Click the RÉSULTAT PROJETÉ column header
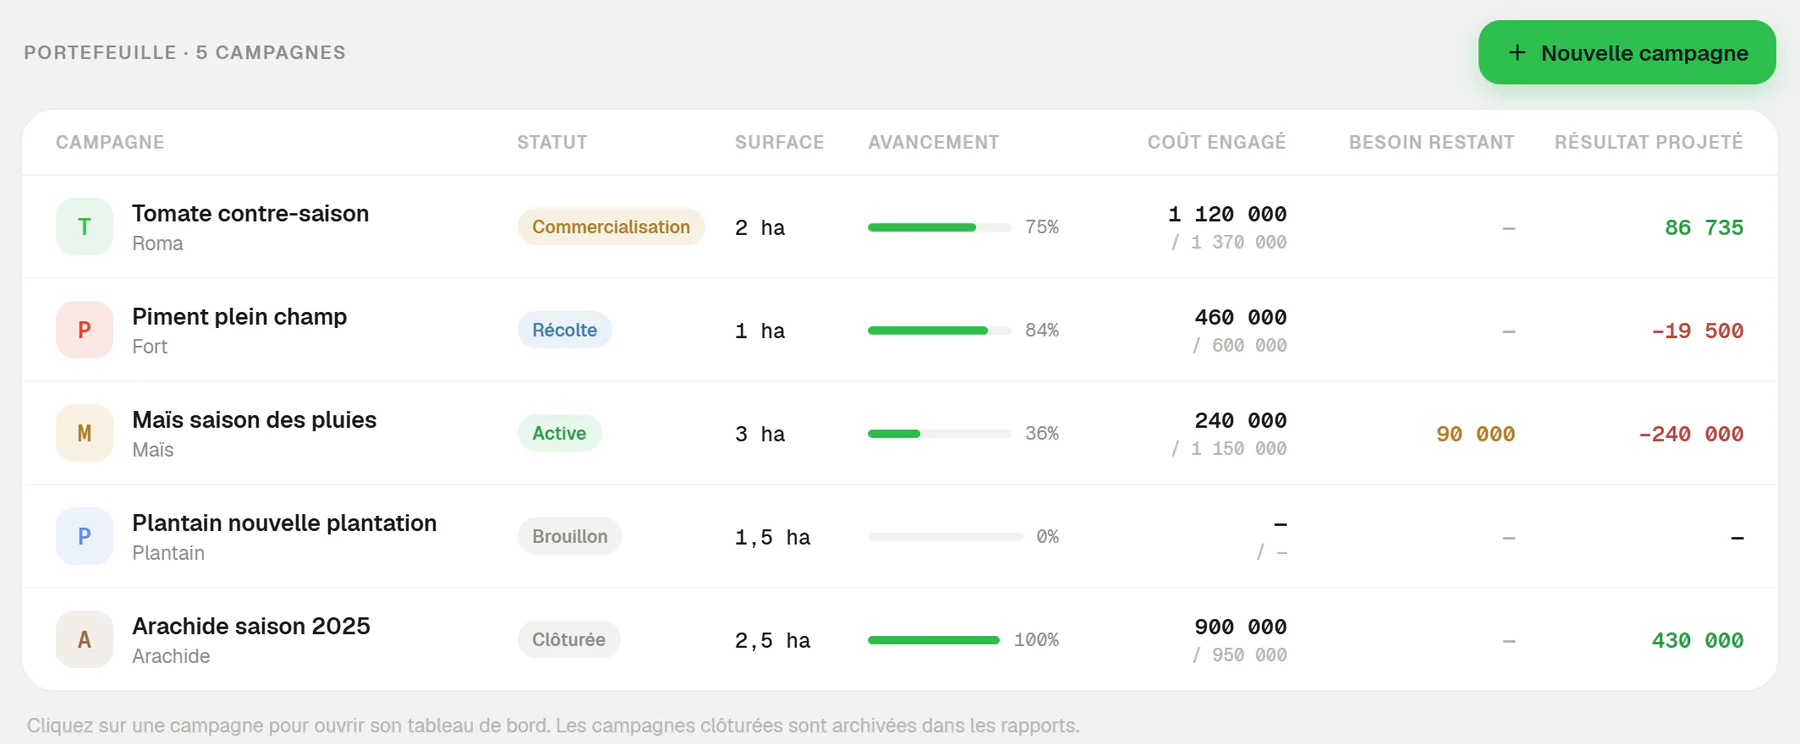The image size is (1800, 744). click(1649, 142)
